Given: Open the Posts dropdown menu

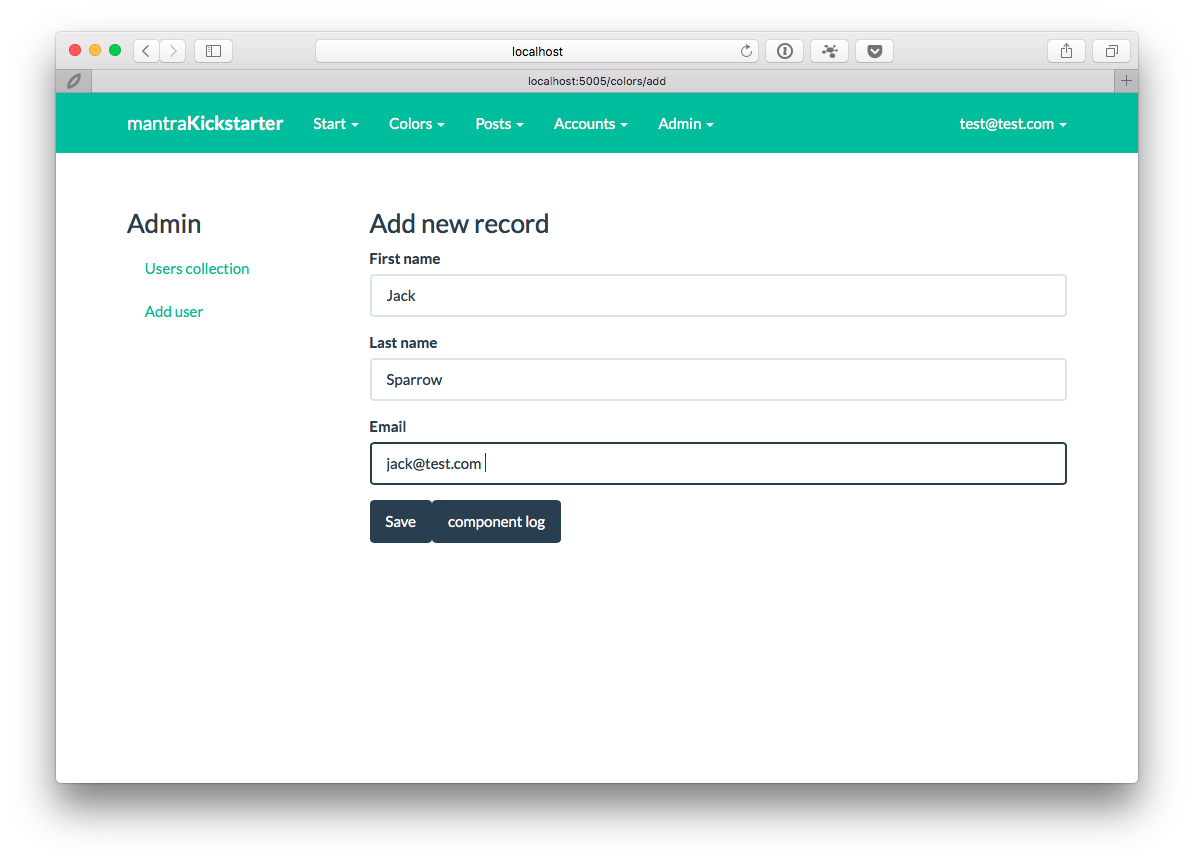Looking at the screenshot, I should (x=500, y=123).
